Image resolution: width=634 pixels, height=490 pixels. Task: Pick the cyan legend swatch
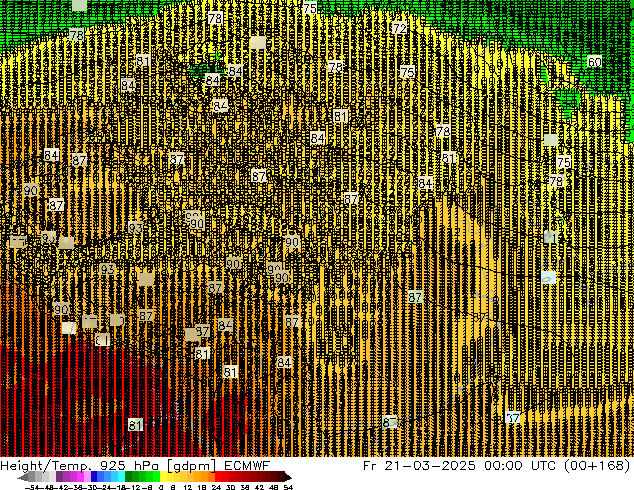click(121, 477)
